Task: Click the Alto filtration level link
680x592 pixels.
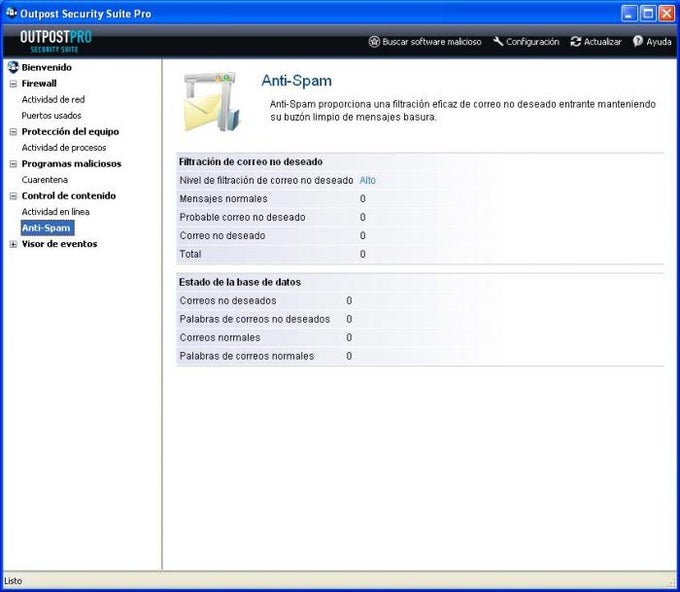Action: click(367, 180)
